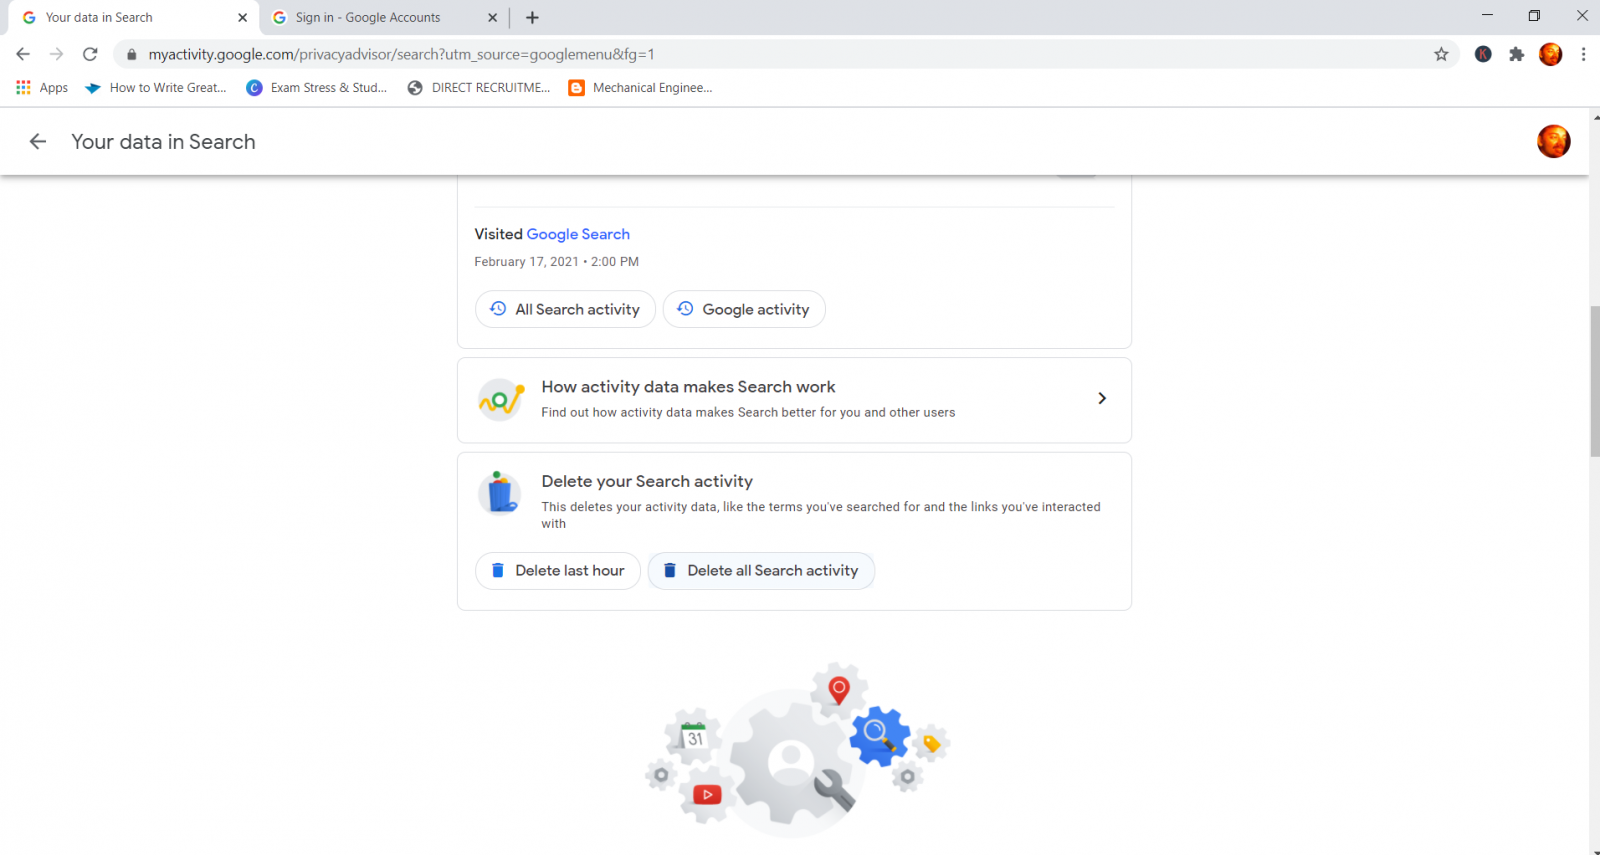Switch to Sign in - Google Accounts tab

click(x=384, y=17)
